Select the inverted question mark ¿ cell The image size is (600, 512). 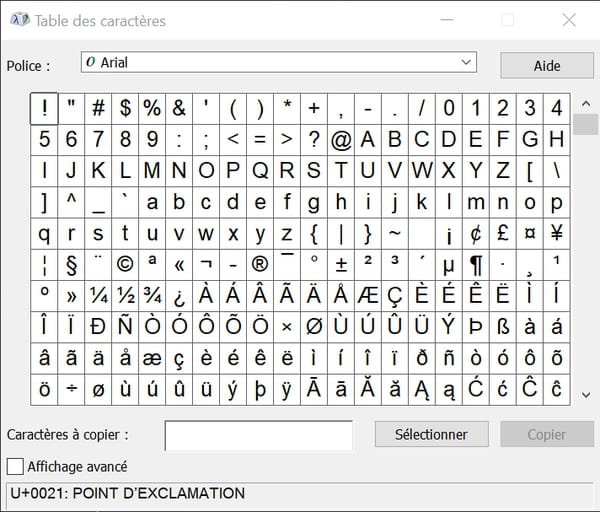click(x=179, y=296)
